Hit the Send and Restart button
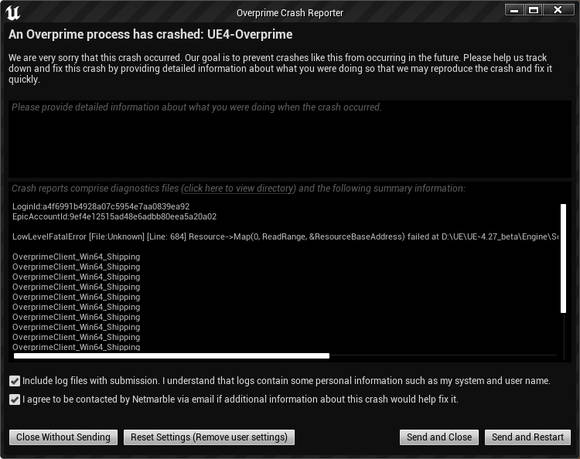 [527, 437]
